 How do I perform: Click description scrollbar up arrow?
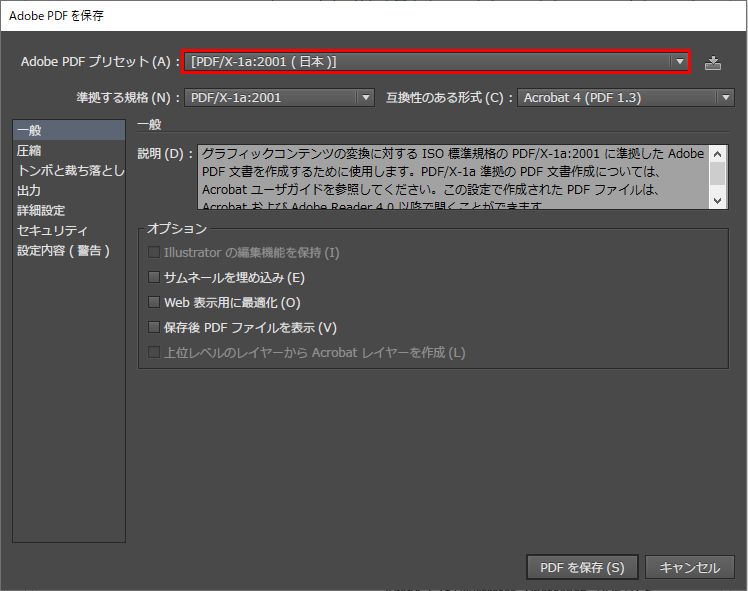click(x=717, y=154)
